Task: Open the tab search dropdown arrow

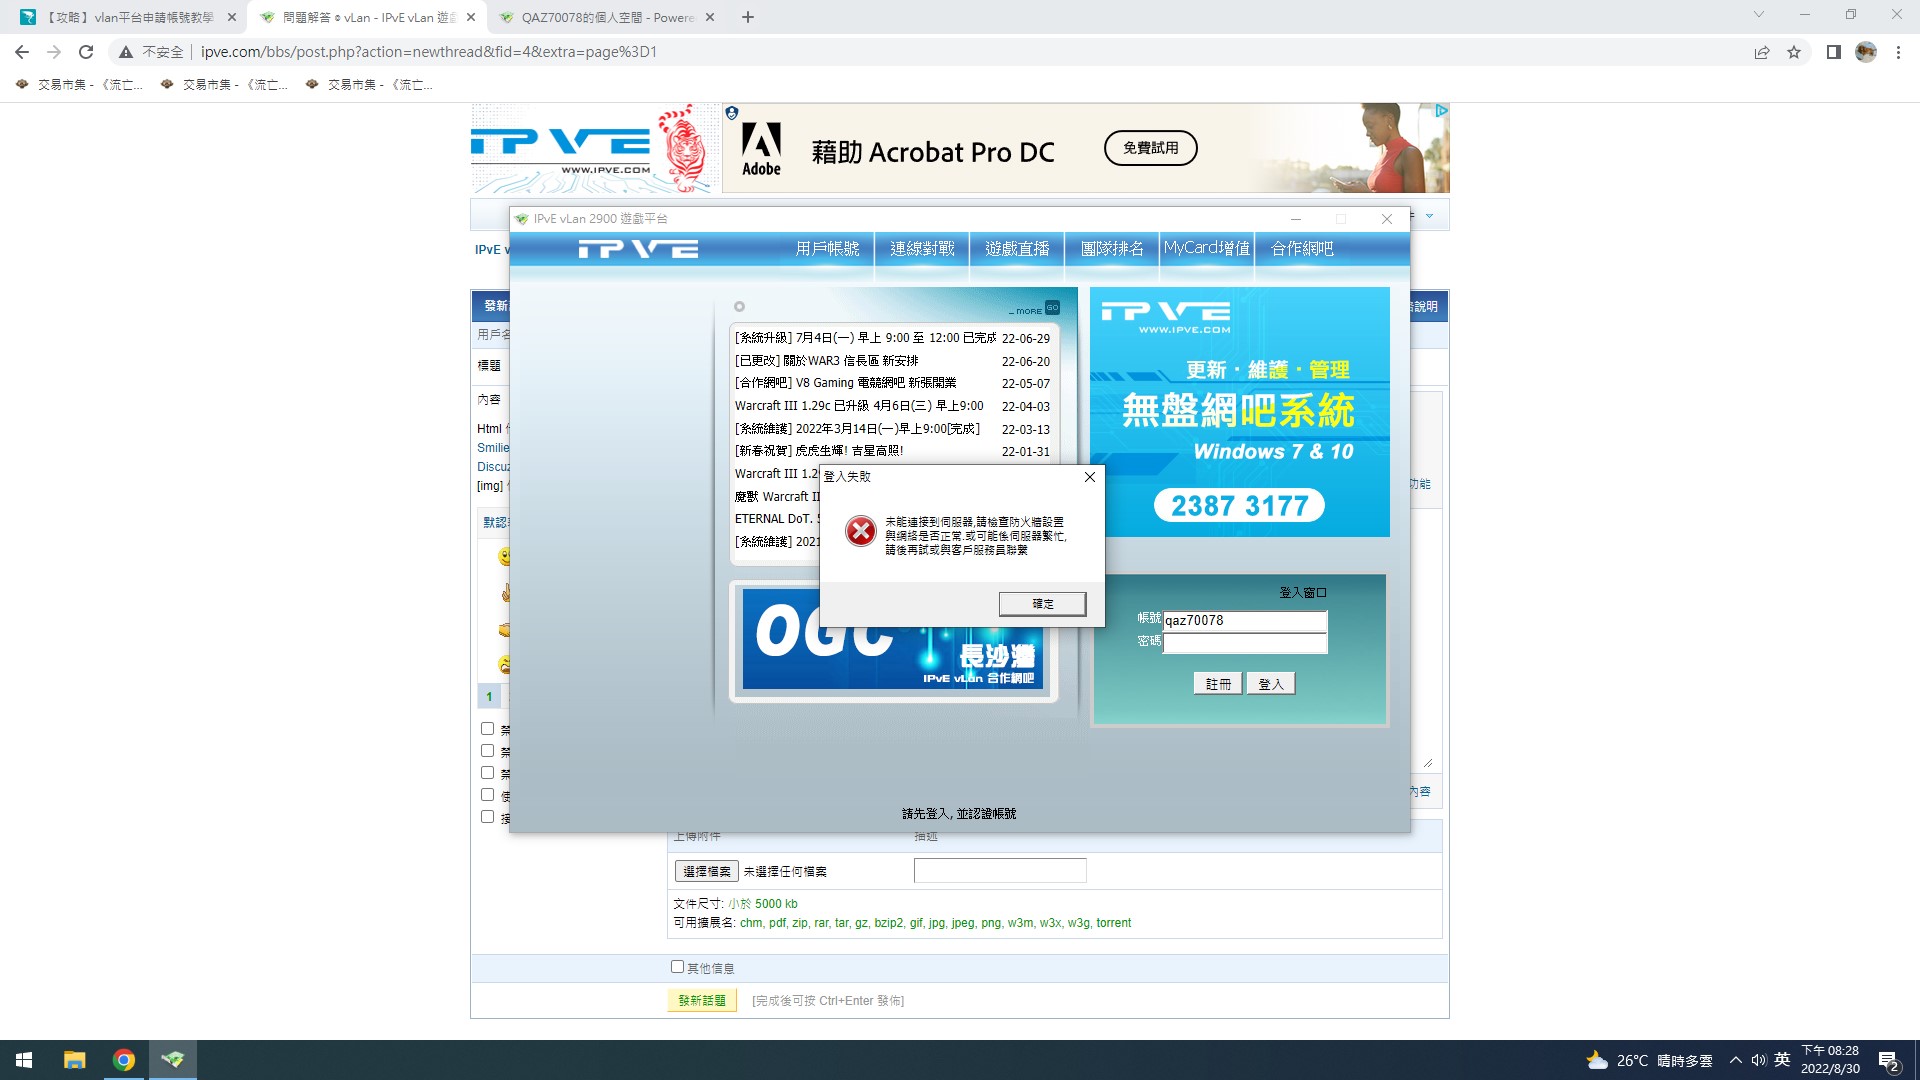Action: [1758, 15]
